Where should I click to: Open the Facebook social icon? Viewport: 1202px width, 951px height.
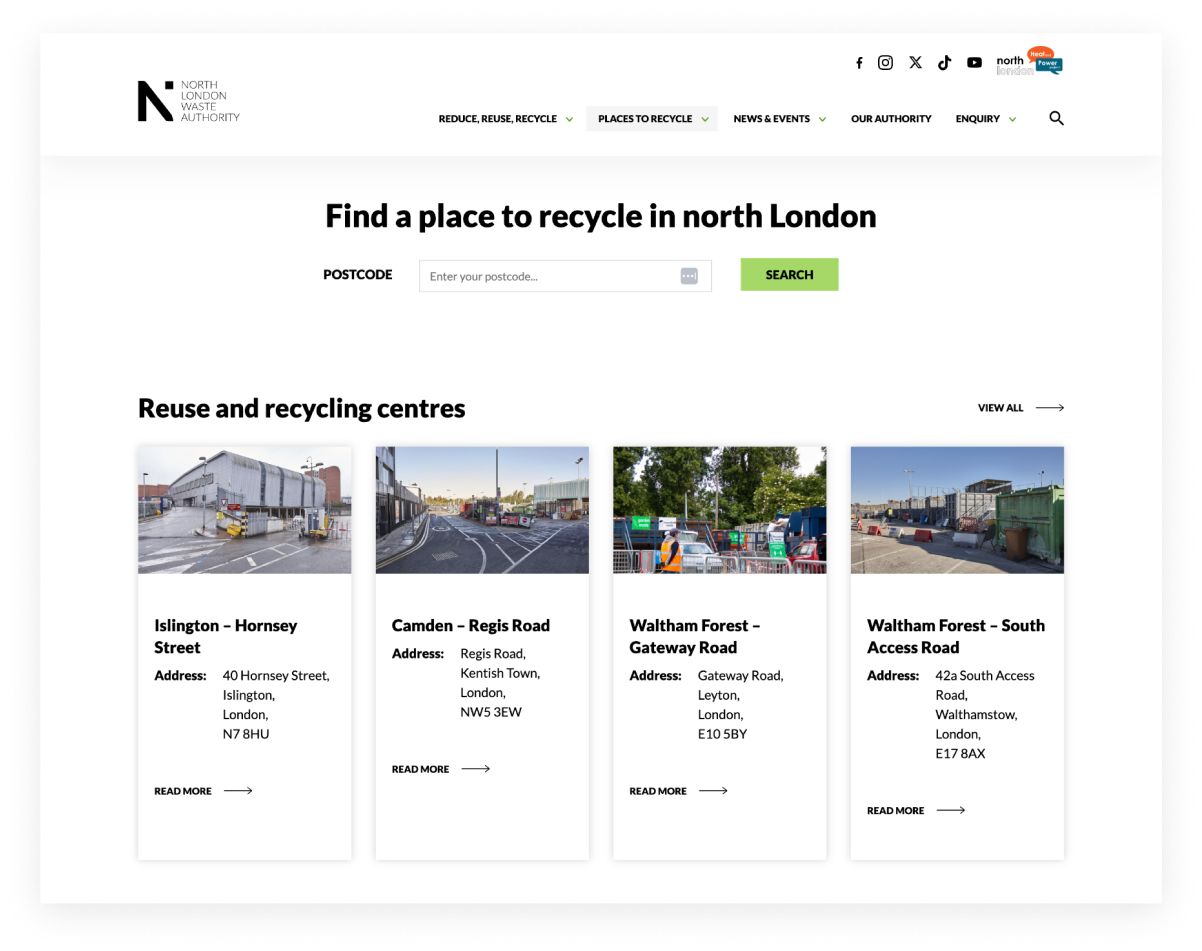(x=858, y=62)
